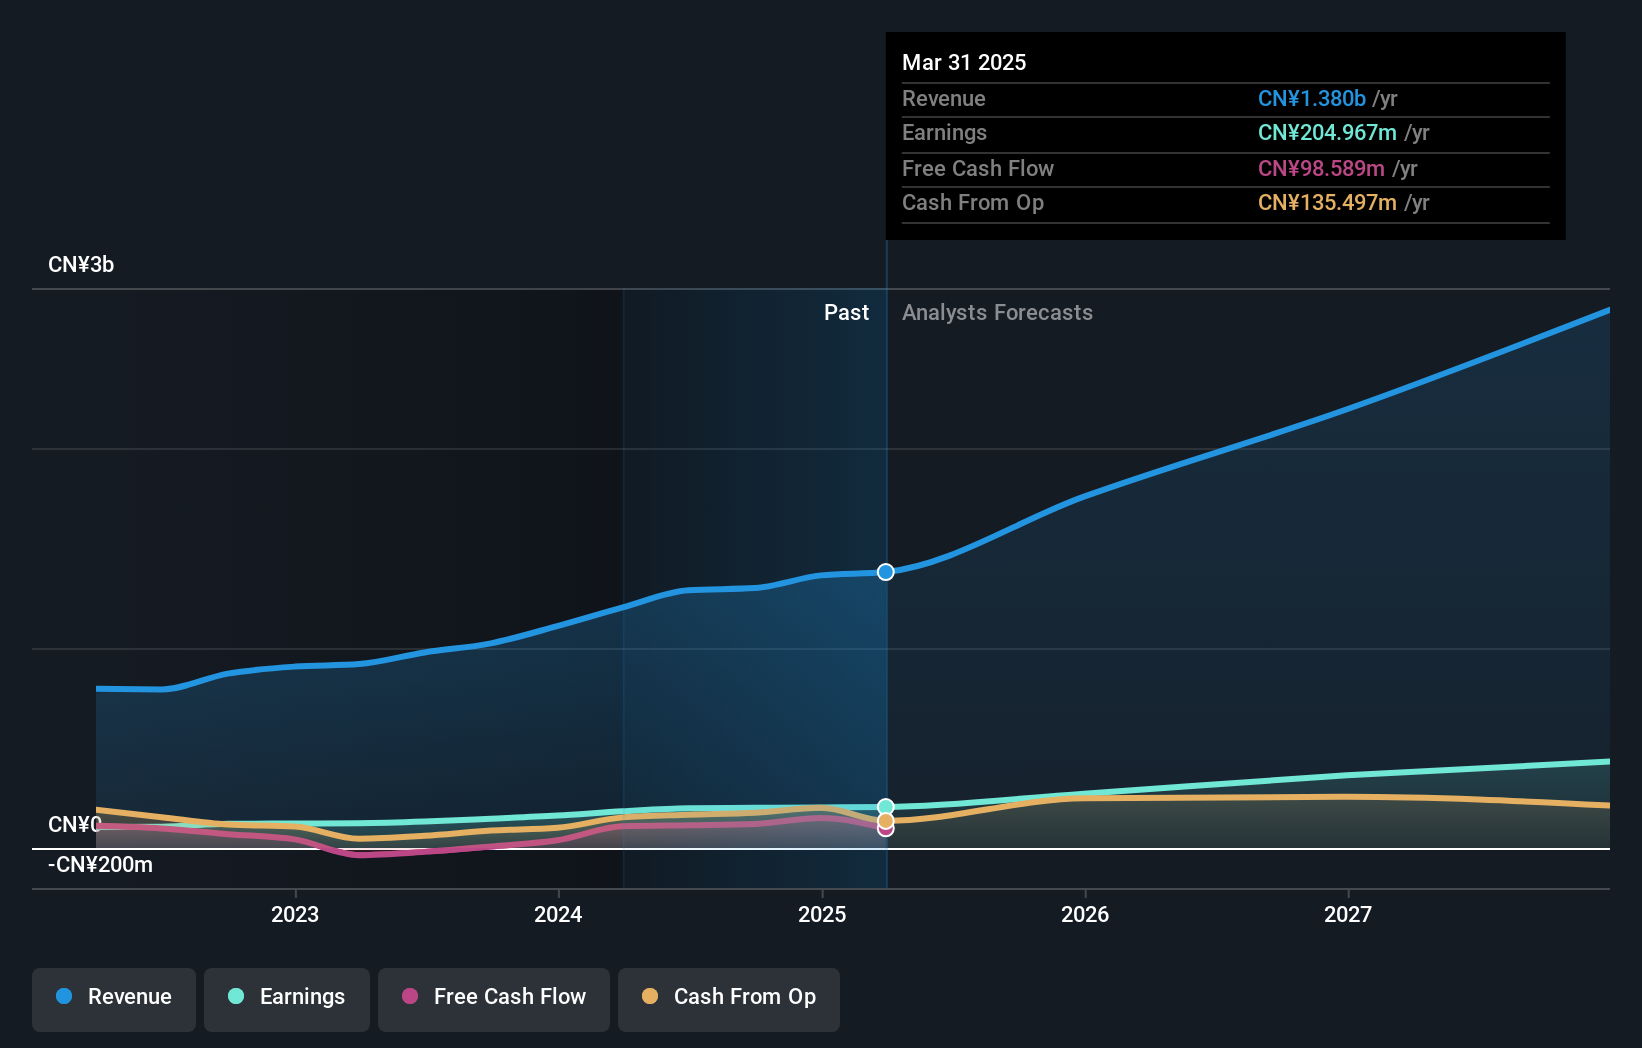Click the 2026 x-axis label
Viewport: 1642px width, 1048px height.
(x=1085, y=914)
